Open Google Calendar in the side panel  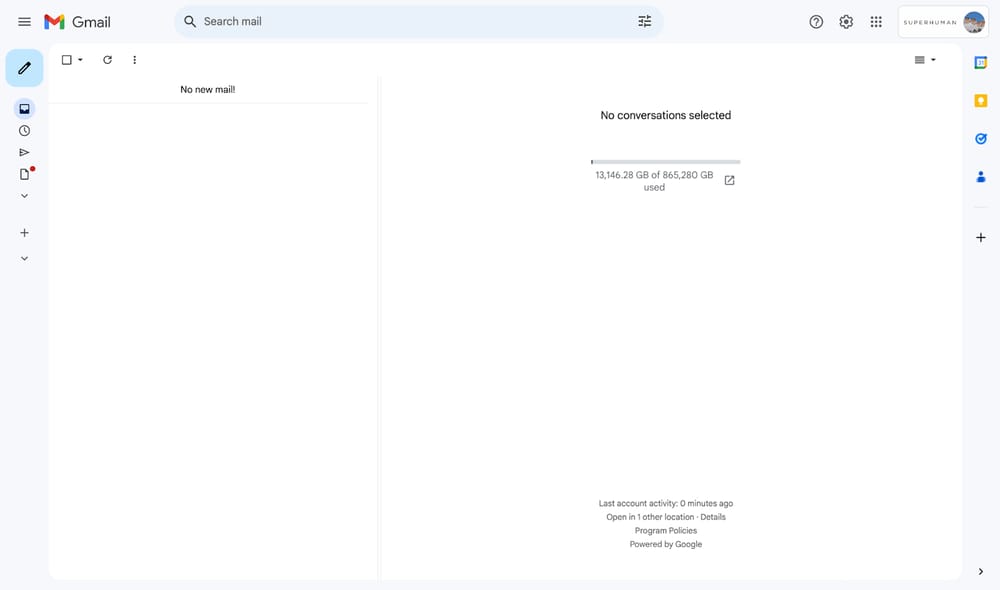[981, 61]
